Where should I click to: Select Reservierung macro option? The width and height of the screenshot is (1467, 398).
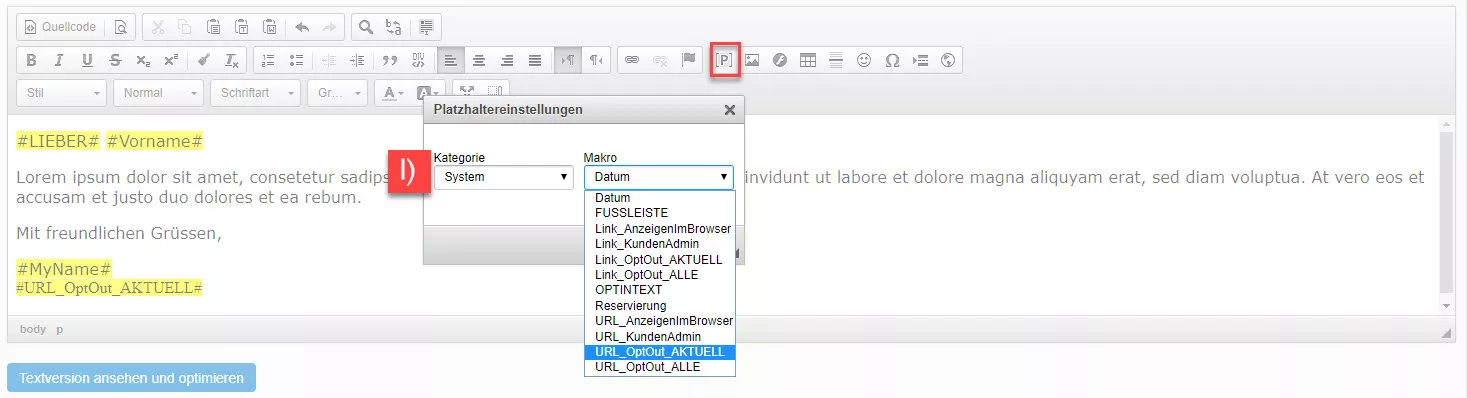(660, 305)
